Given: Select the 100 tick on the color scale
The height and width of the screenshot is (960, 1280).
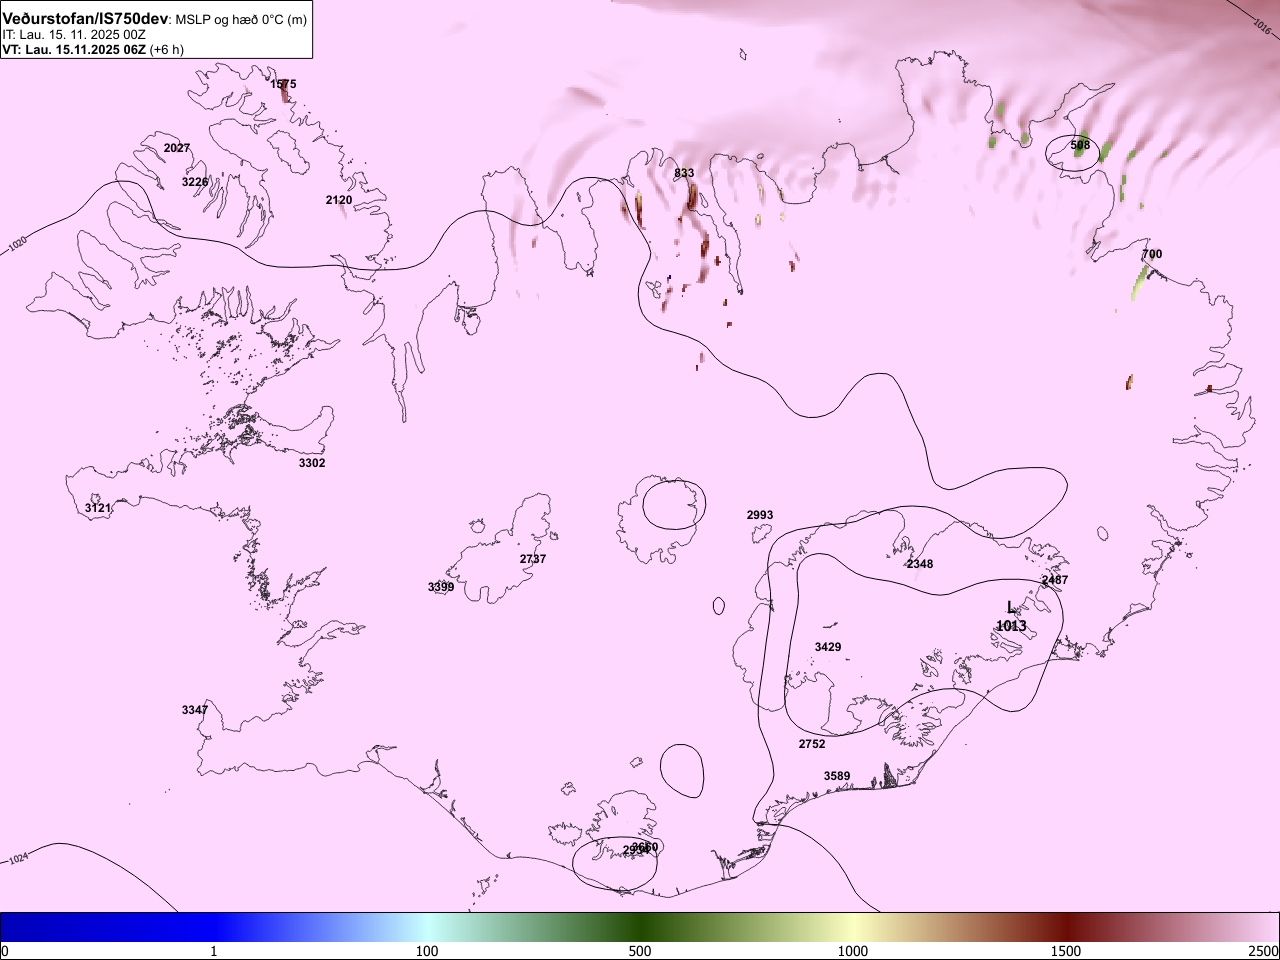Looking at the screenshot, I should (x=427, y=950).
